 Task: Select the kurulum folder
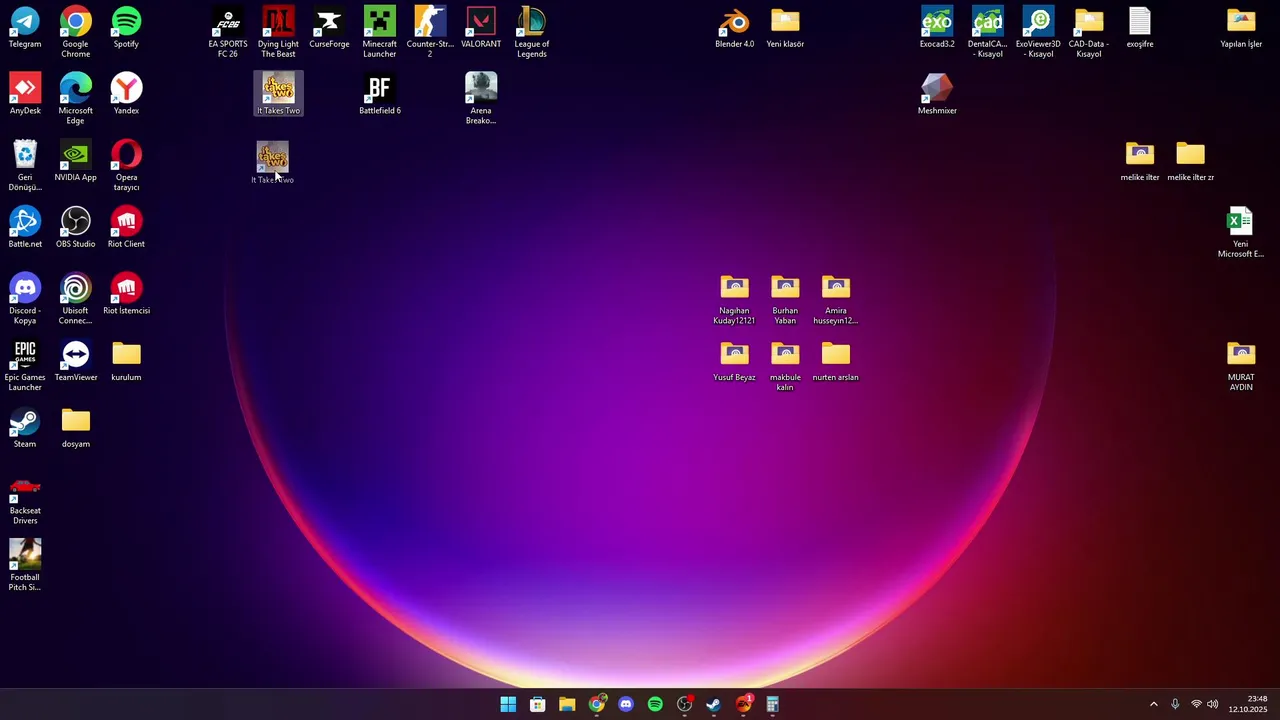[x=126, y=361]
